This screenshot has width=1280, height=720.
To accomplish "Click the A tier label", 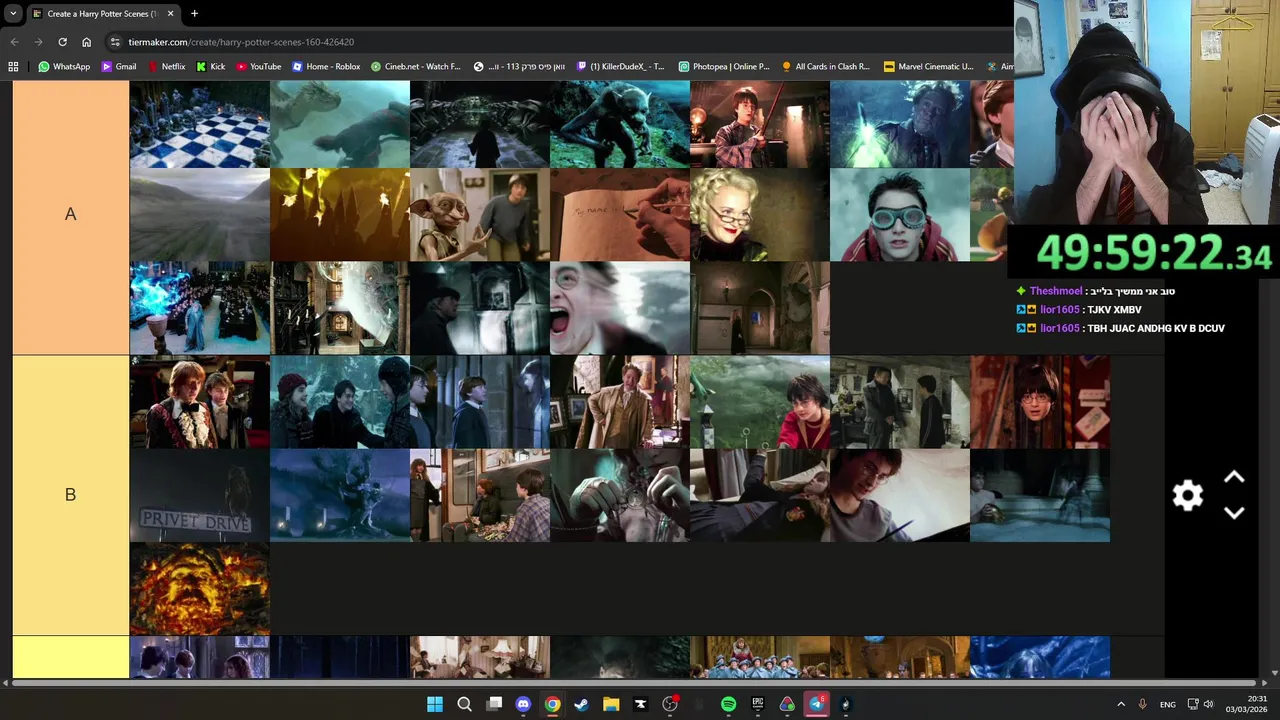I will pos(70,214).
